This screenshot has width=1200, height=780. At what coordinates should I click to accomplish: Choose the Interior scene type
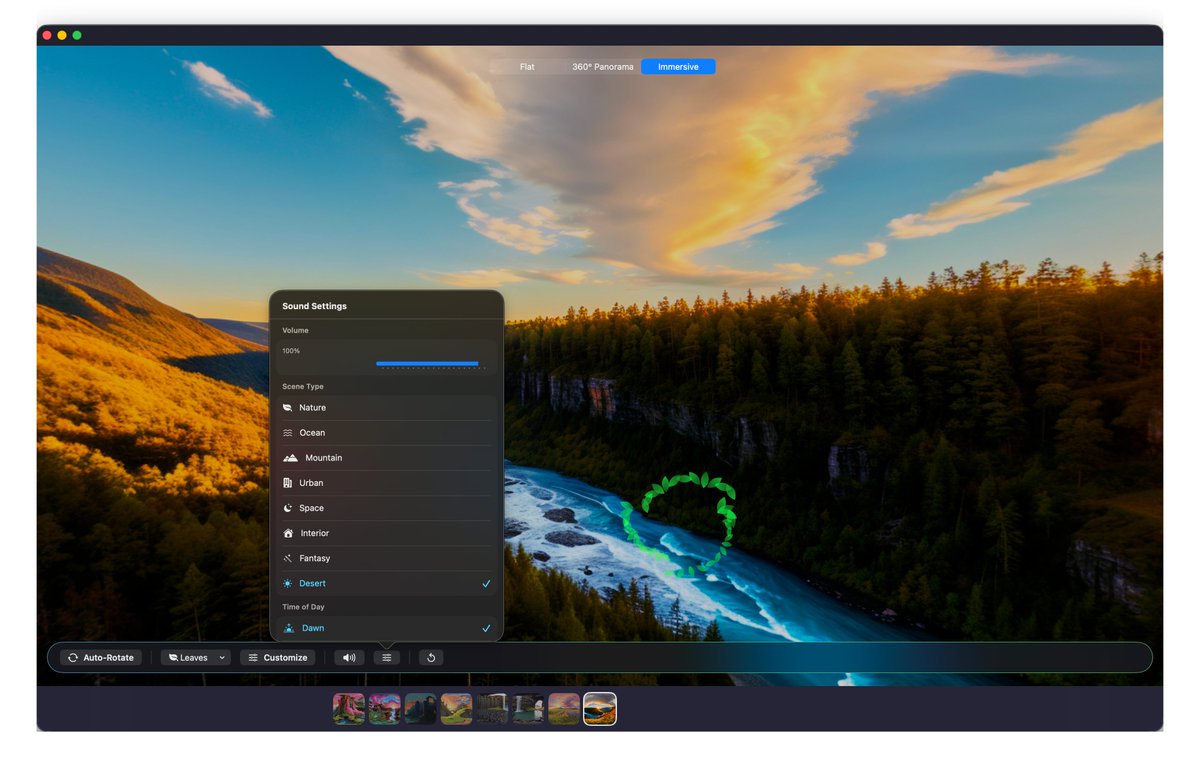click(x=387, y=533)
